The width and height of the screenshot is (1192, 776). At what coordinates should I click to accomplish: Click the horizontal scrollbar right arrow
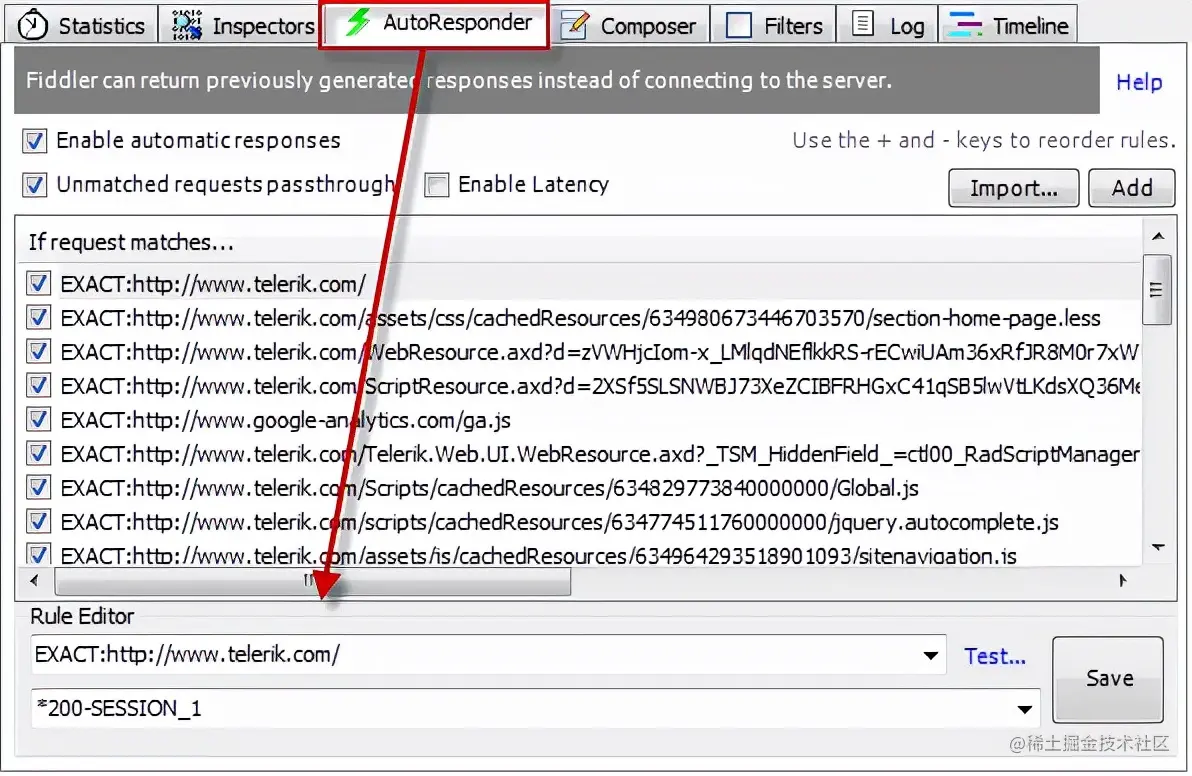1123,581
